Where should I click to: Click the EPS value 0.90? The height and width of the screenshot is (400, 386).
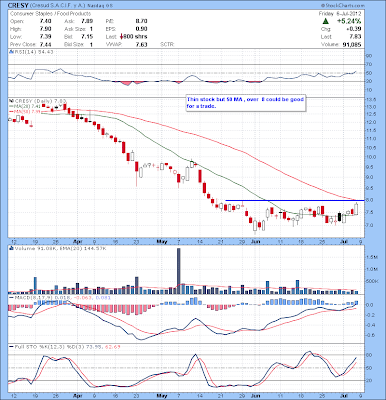tap(141, 29)
